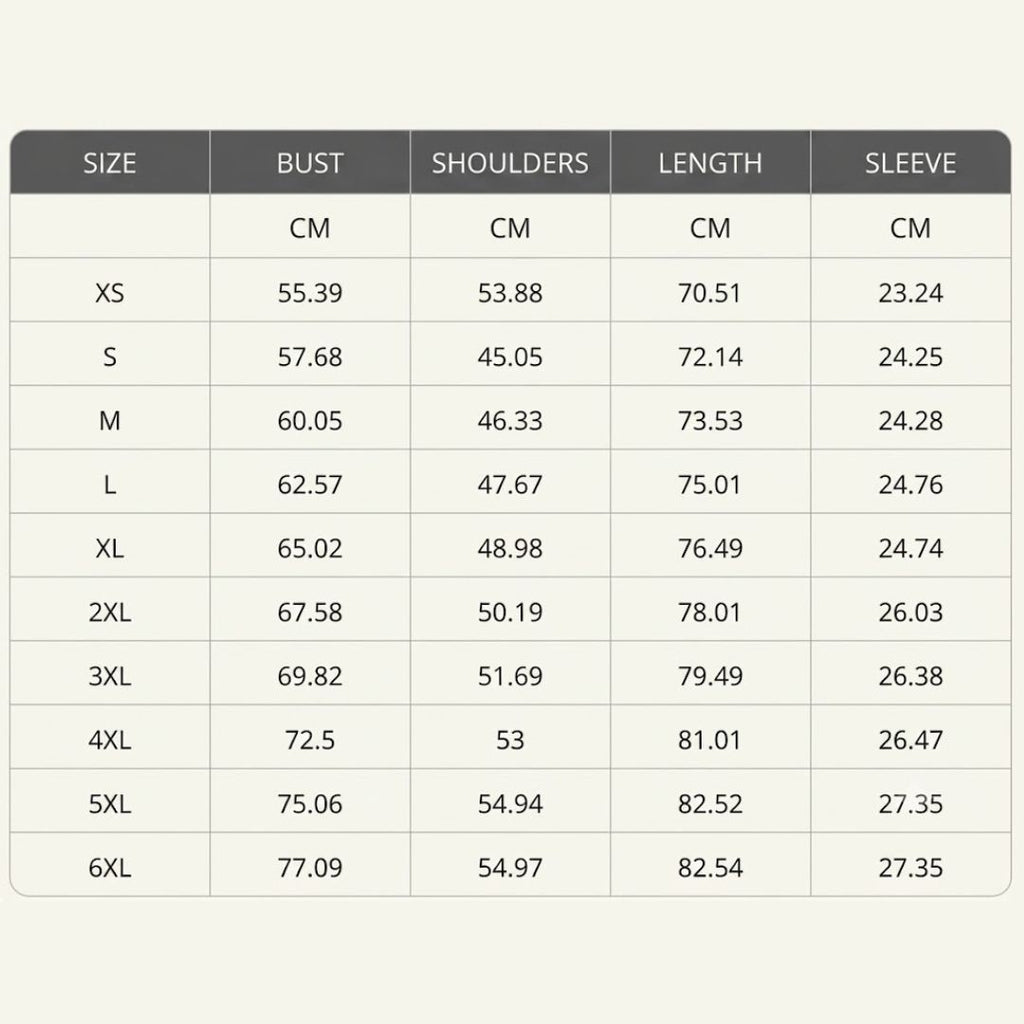
Task: Select the 2XL size label
Action: click(x=110, y=612)
